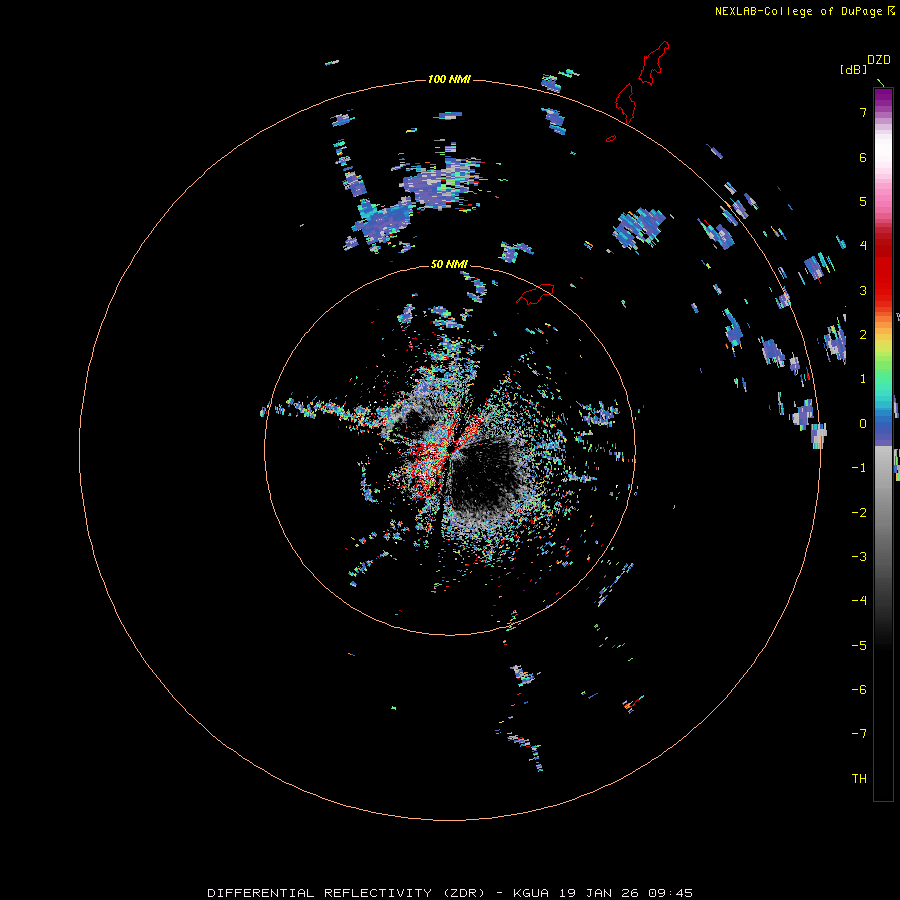The image size is (900, 900).
Task: Click the -5 value on the color scale
Action: click(859, 646)
